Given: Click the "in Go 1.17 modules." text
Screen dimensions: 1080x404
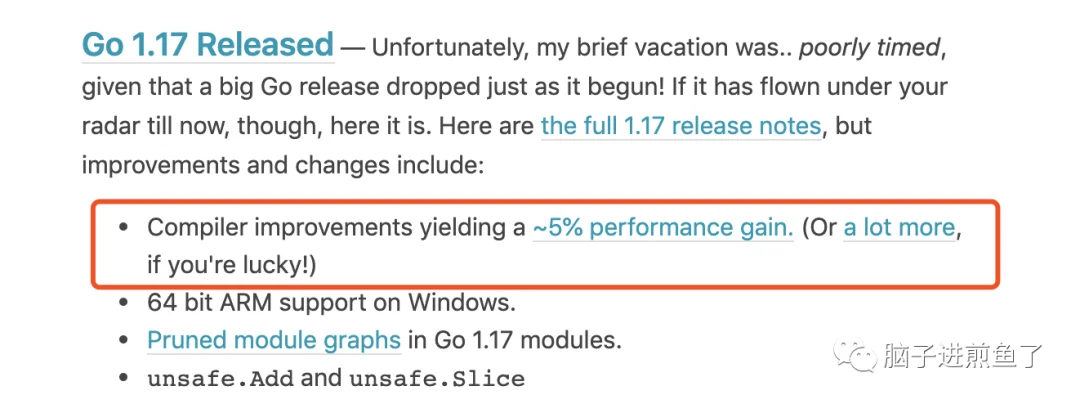Looking at the screenshot, I should tap(514, 340).
